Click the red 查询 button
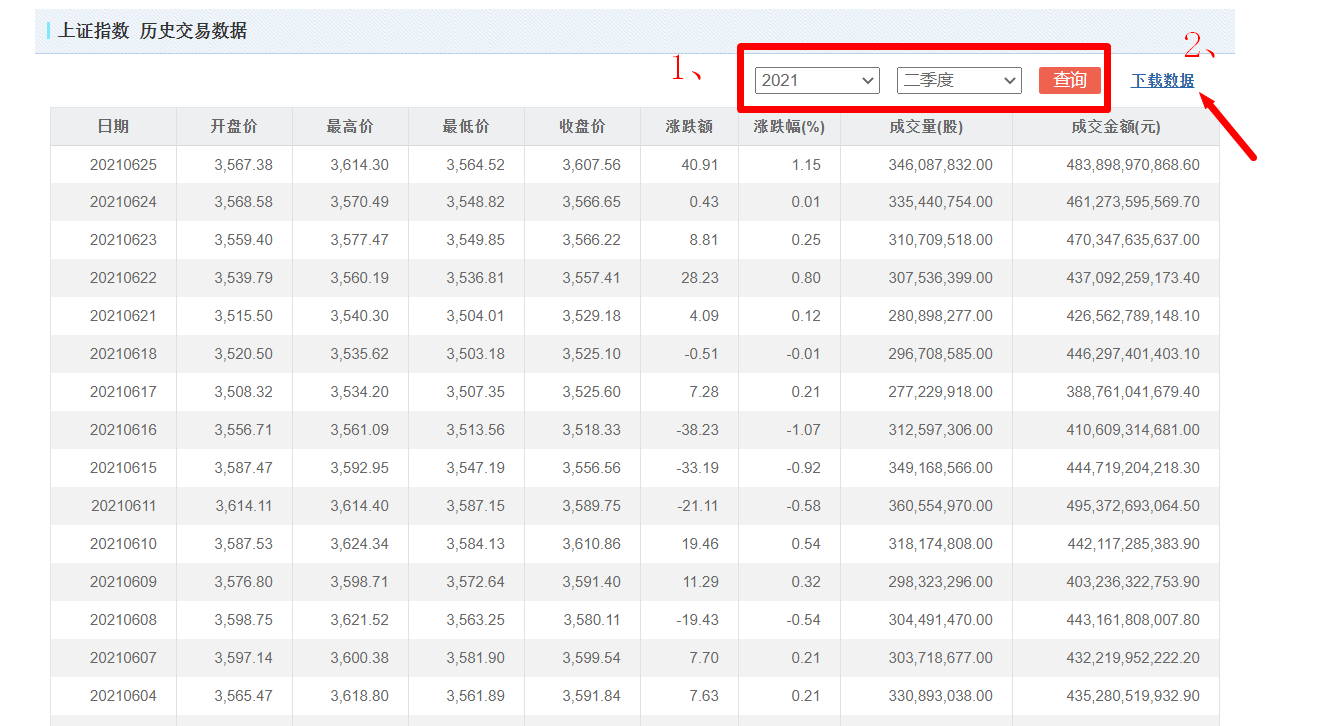 [x=1070, y=80]
